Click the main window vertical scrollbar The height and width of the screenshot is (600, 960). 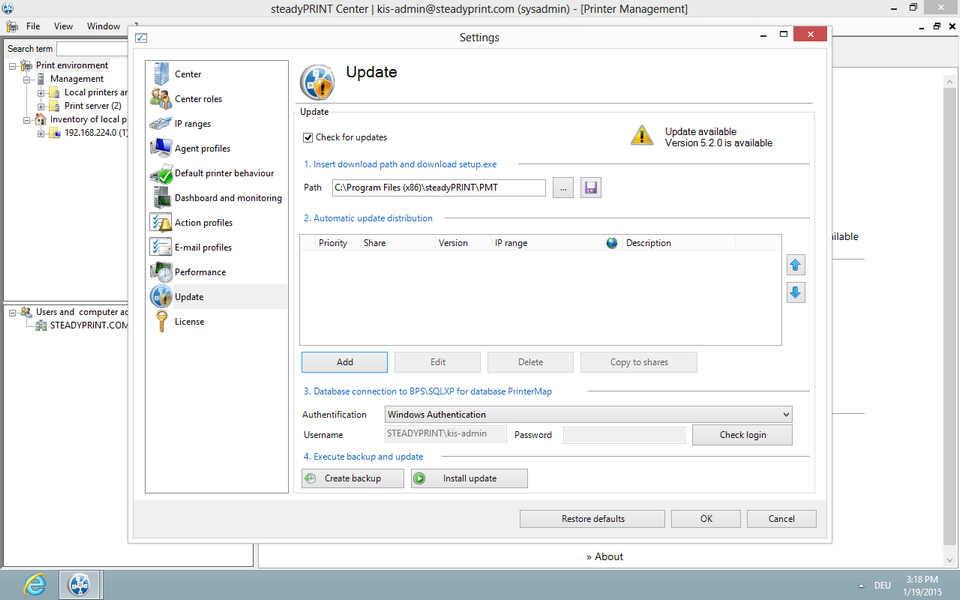950,318
